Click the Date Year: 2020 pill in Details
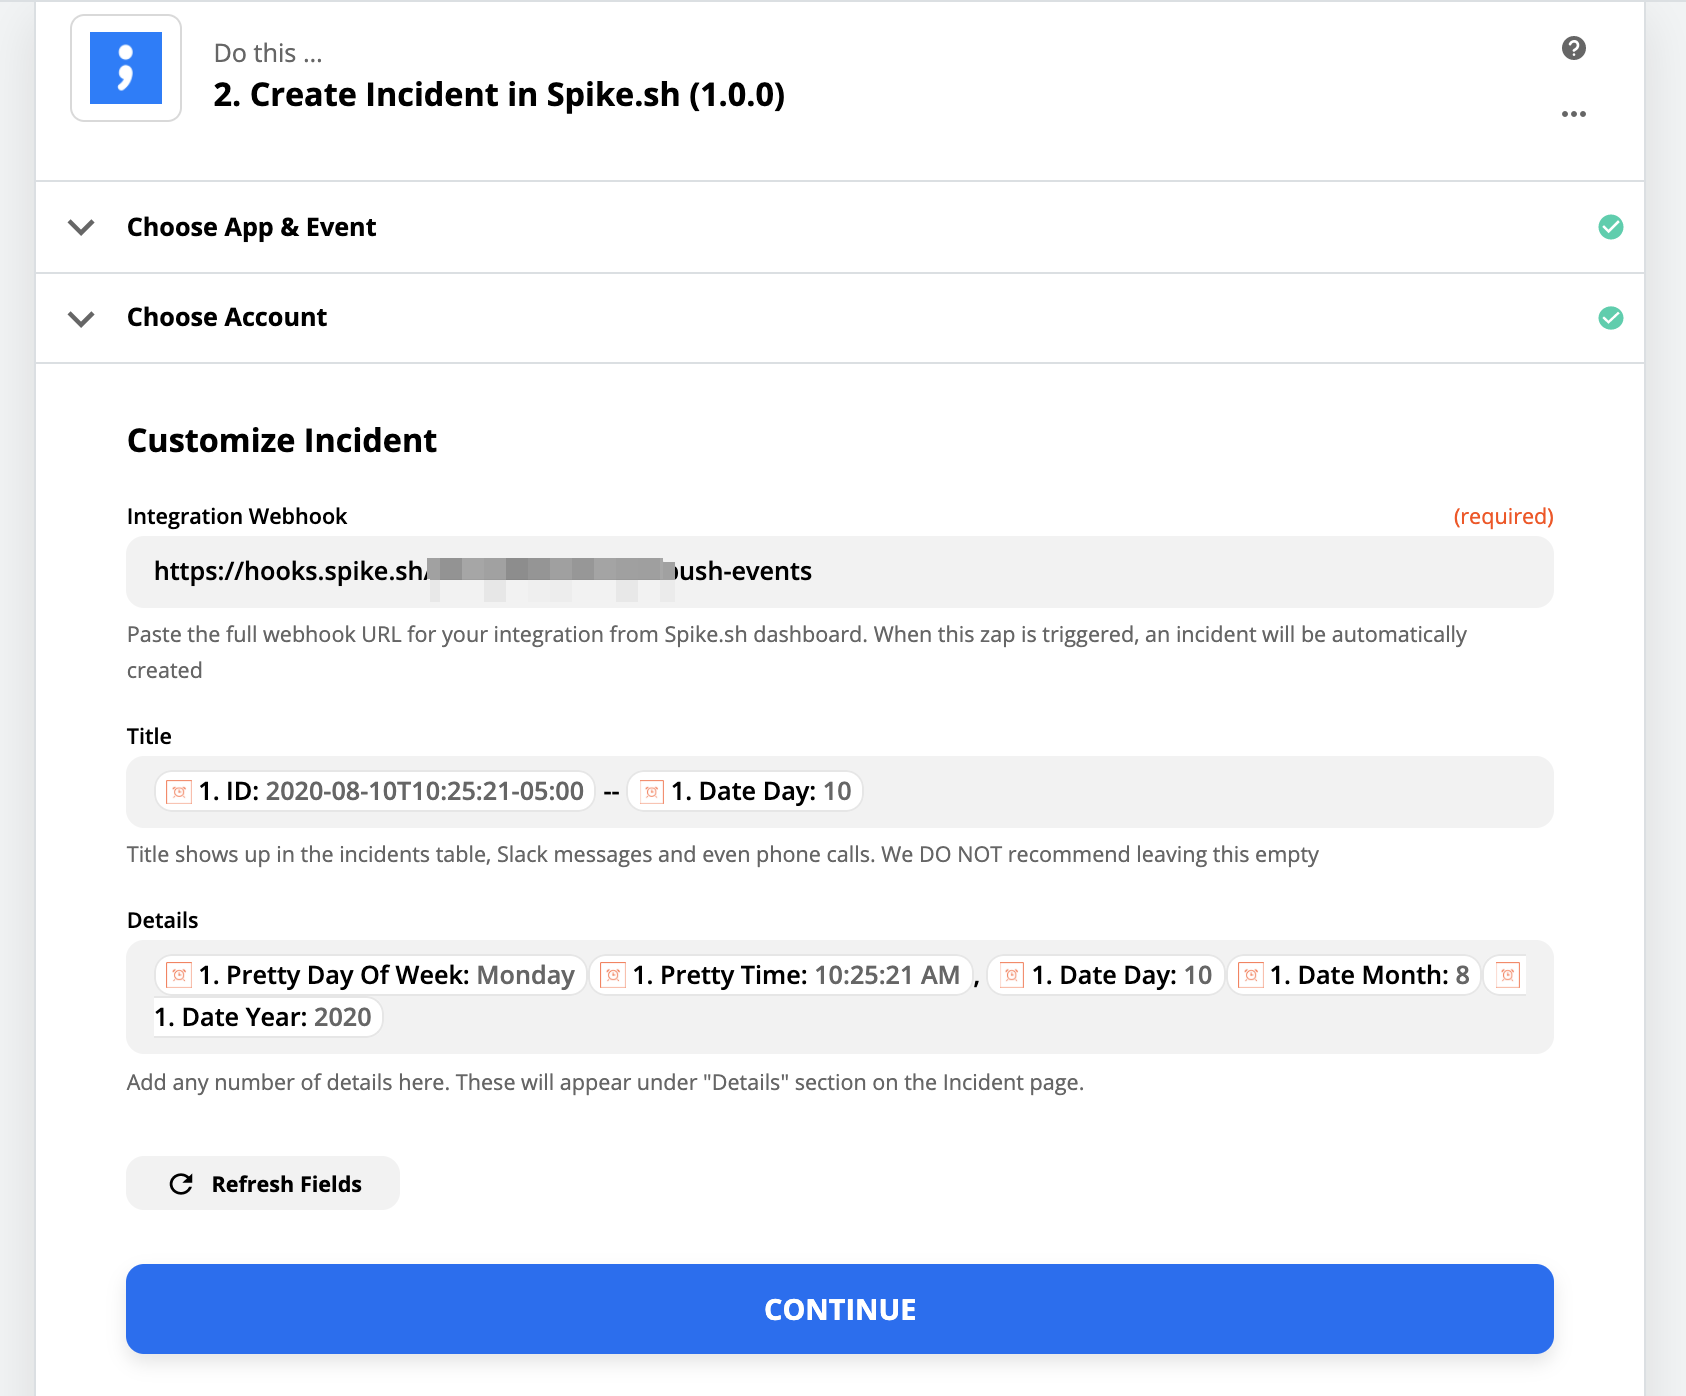1686x1396 pixels. (x=268, y=1017)
